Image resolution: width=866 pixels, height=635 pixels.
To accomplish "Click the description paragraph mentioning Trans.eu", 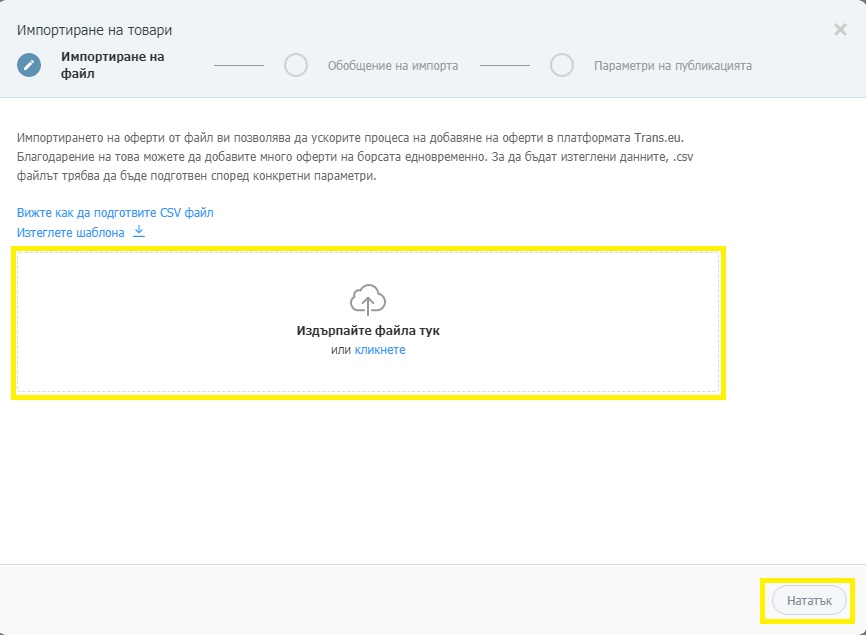I will (355, 157).
